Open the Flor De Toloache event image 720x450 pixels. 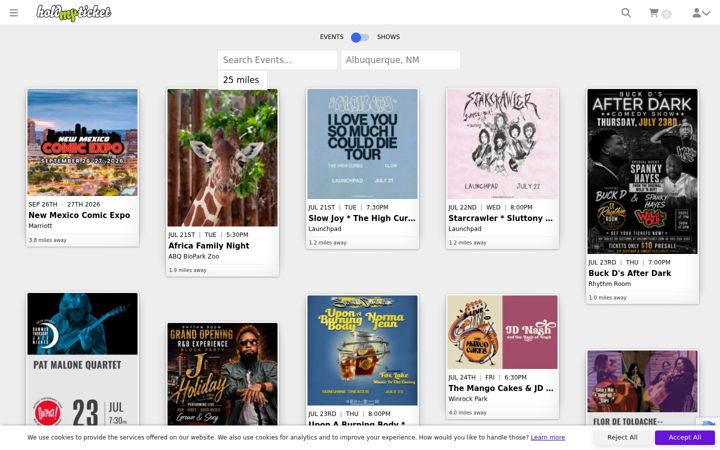[643, 382]
